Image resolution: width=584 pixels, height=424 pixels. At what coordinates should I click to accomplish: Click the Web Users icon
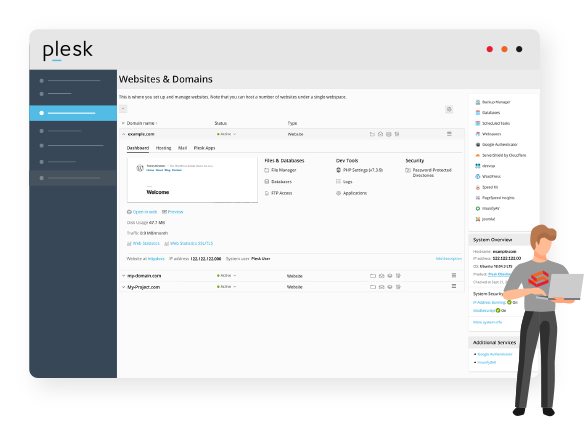[478, 134]
